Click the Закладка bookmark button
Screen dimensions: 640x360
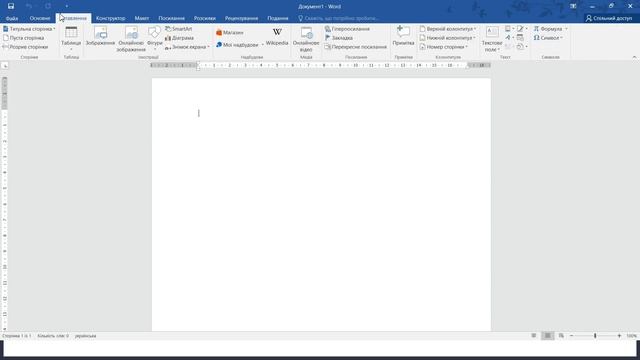(x=339, y=38)
